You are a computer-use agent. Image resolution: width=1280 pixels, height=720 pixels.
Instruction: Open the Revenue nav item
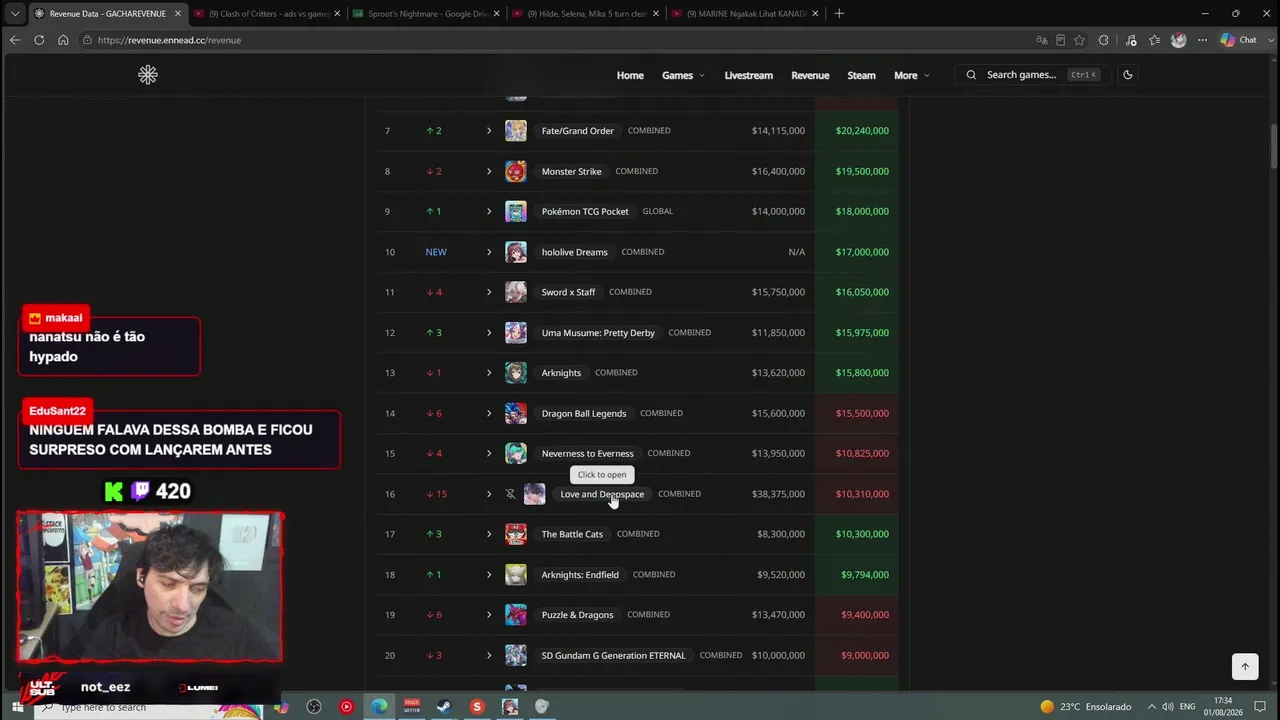(810, 75)
